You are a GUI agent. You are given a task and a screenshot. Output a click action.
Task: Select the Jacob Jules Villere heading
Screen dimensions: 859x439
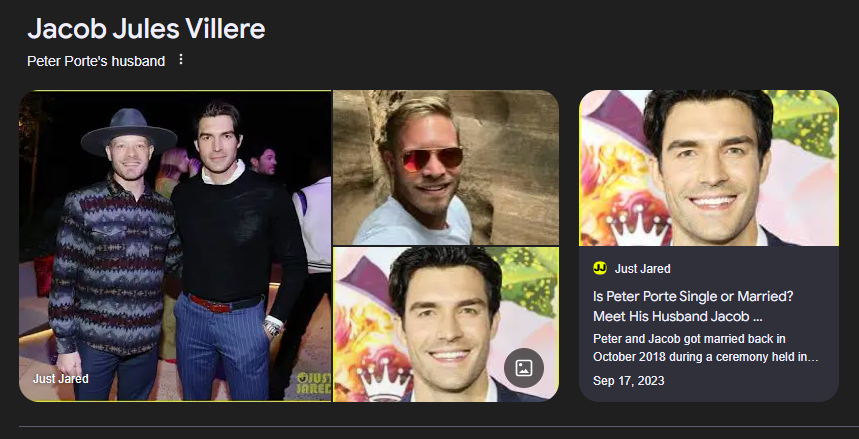(x=146, y=28)
